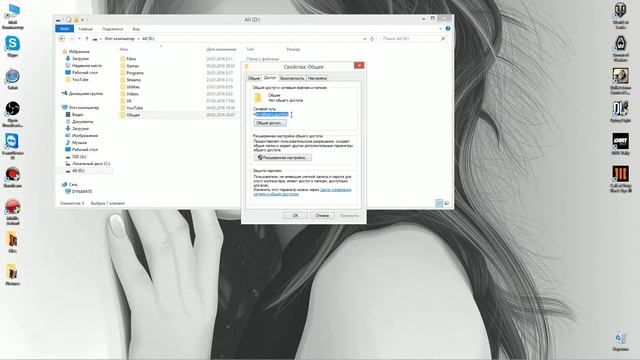
Task: Close the Свойства: Общее dialog
Action: pos(359,65)
